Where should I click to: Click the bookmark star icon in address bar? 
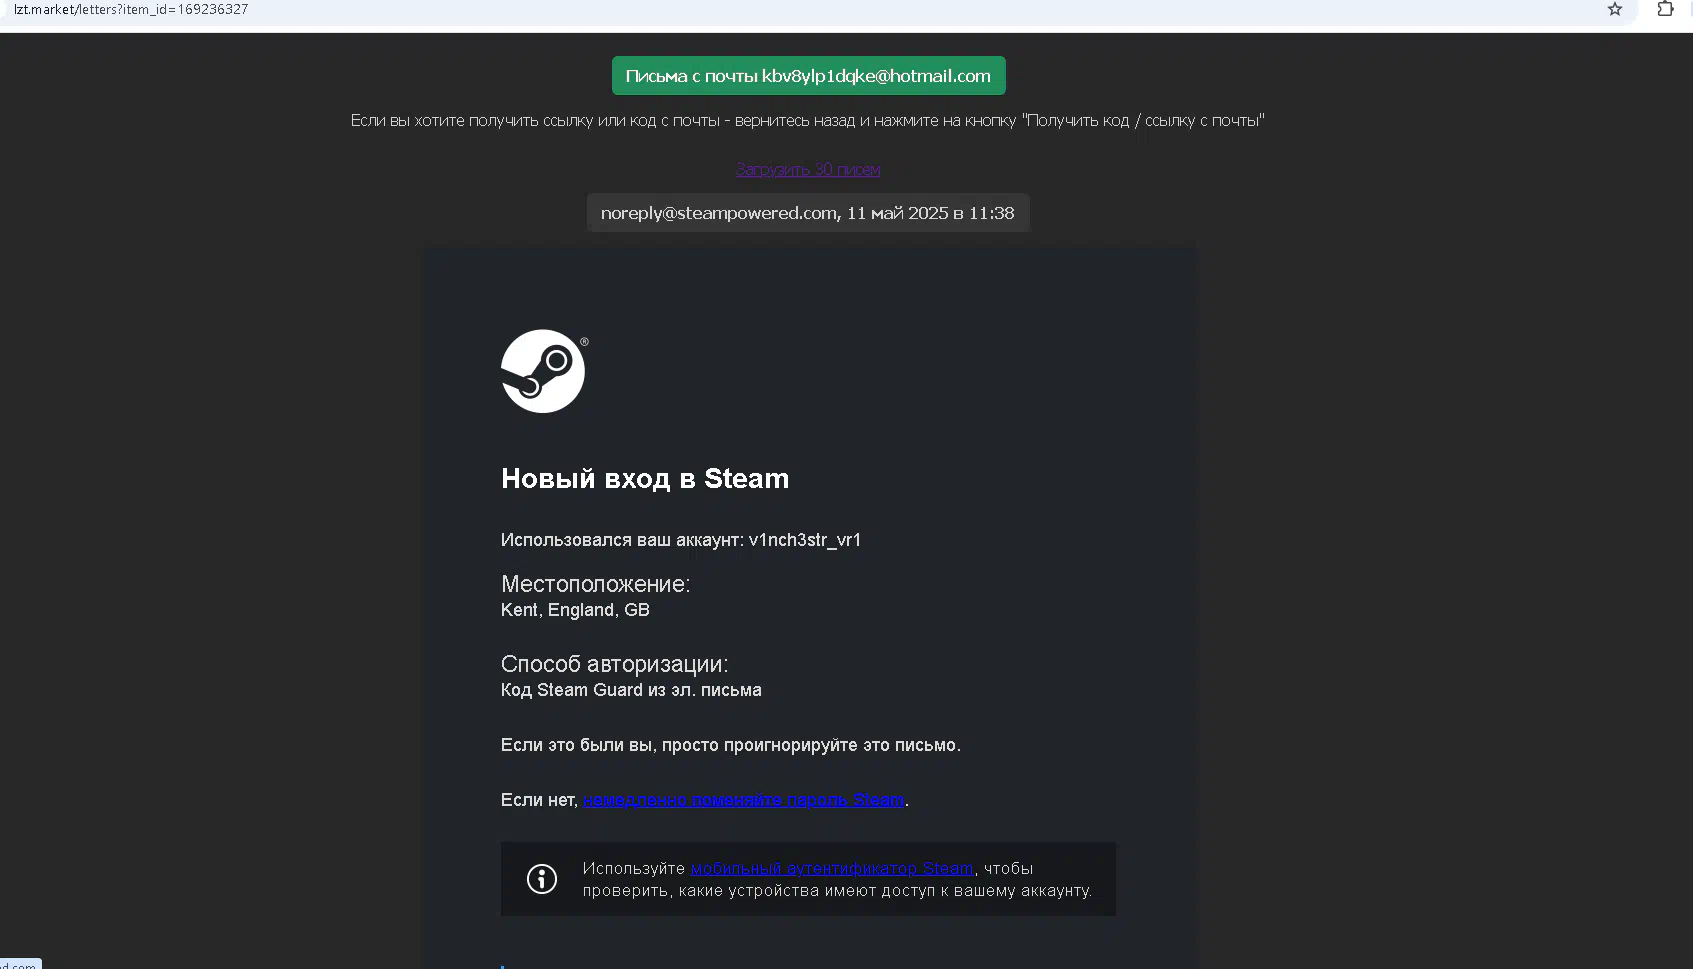[1614, 9]
